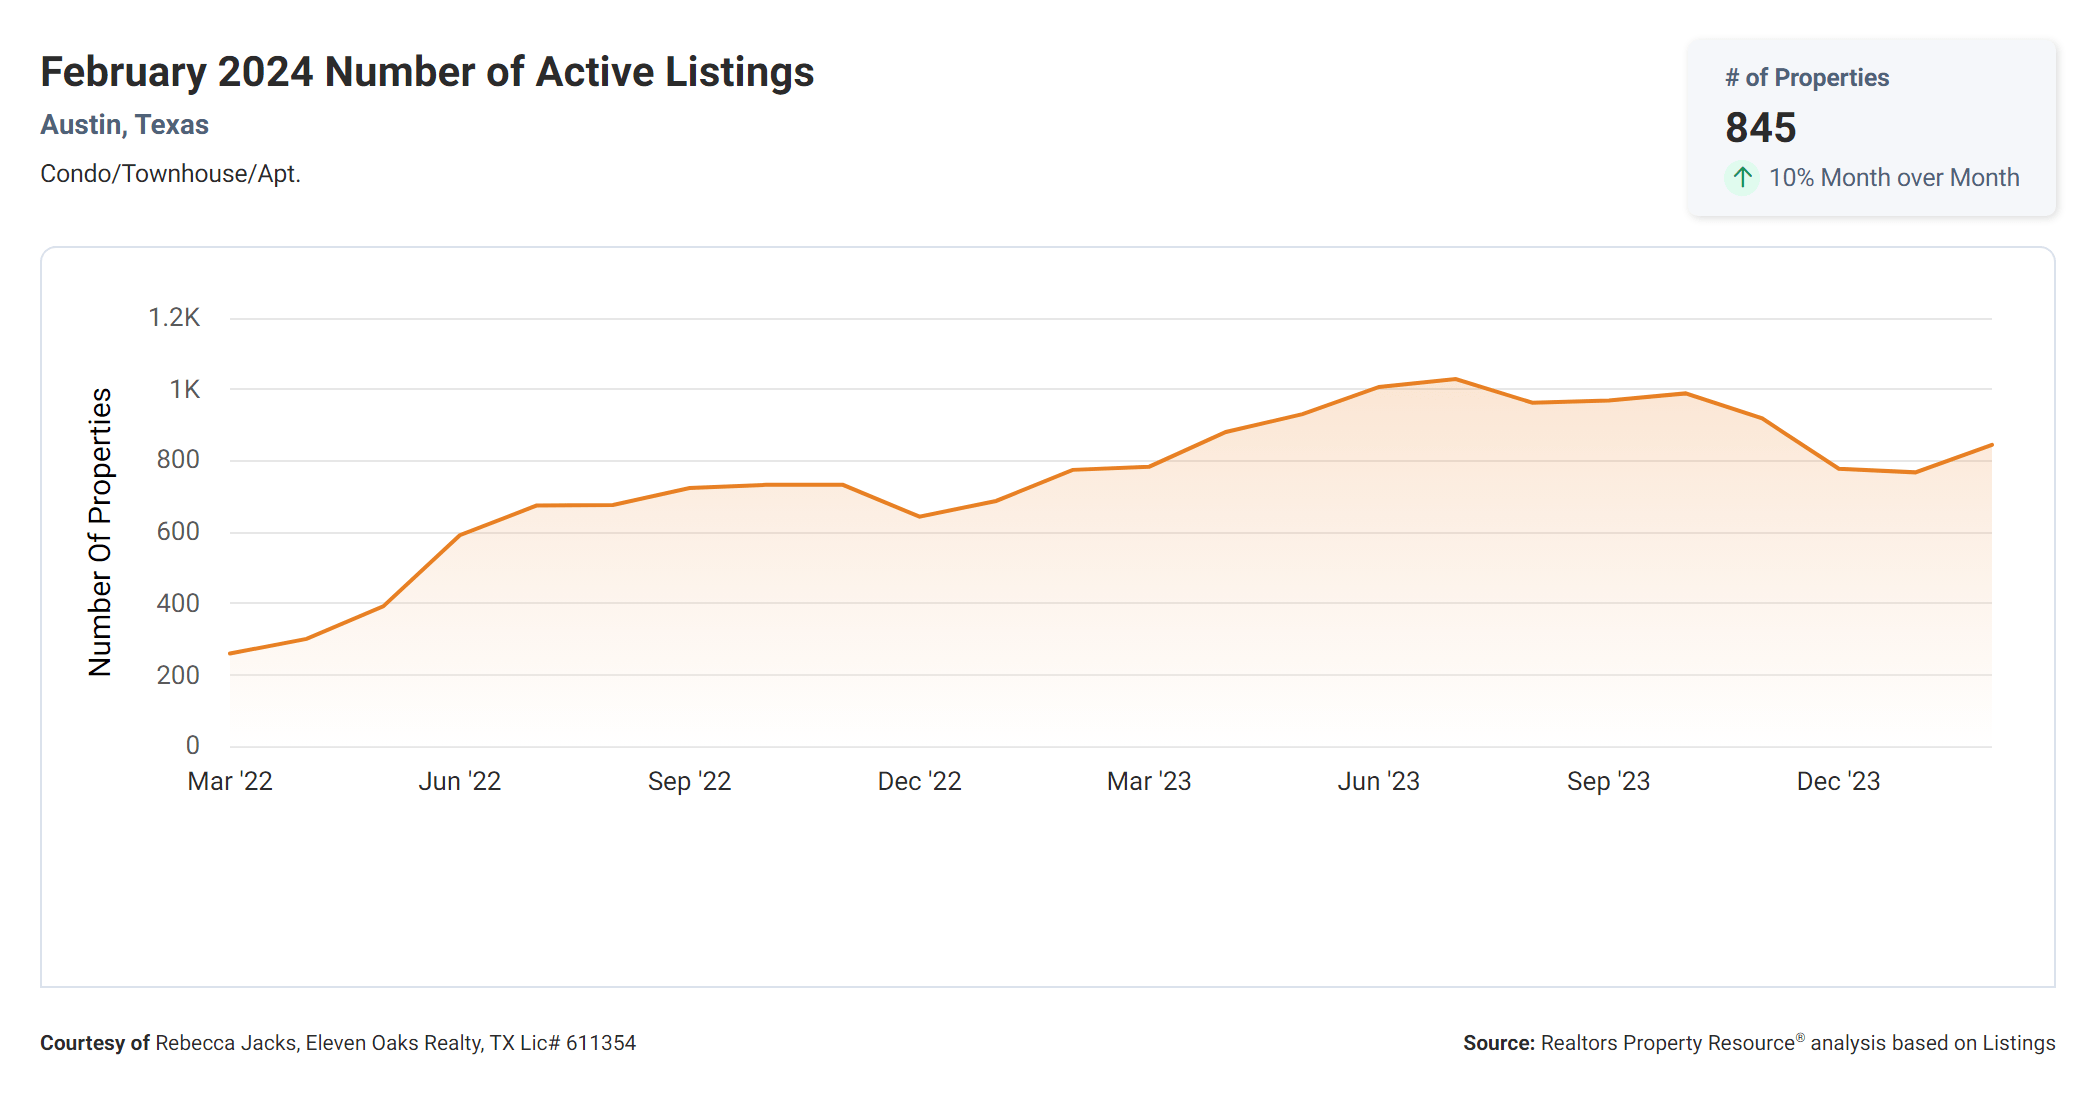2096x1100 pixels.
Task: Click the chart title February 2024 Active Listings
Action: [427, 72]
